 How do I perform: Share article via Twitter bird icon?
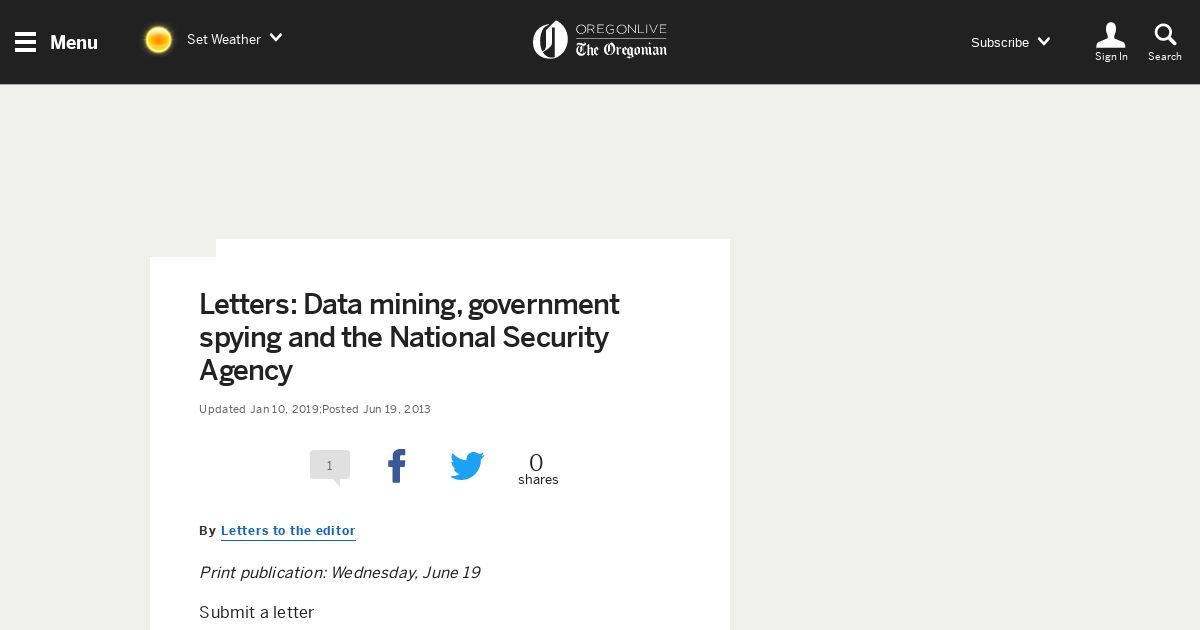467,466
